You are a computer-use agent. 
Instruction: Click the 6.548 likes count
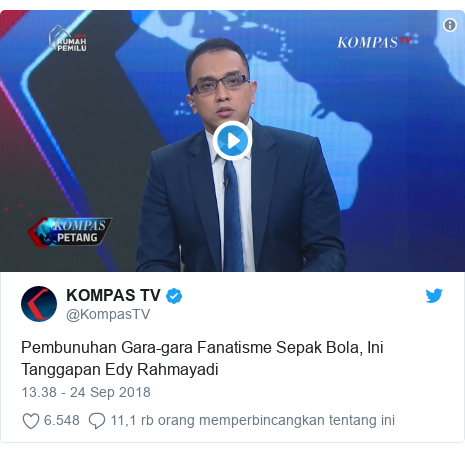tap(62, 420)
